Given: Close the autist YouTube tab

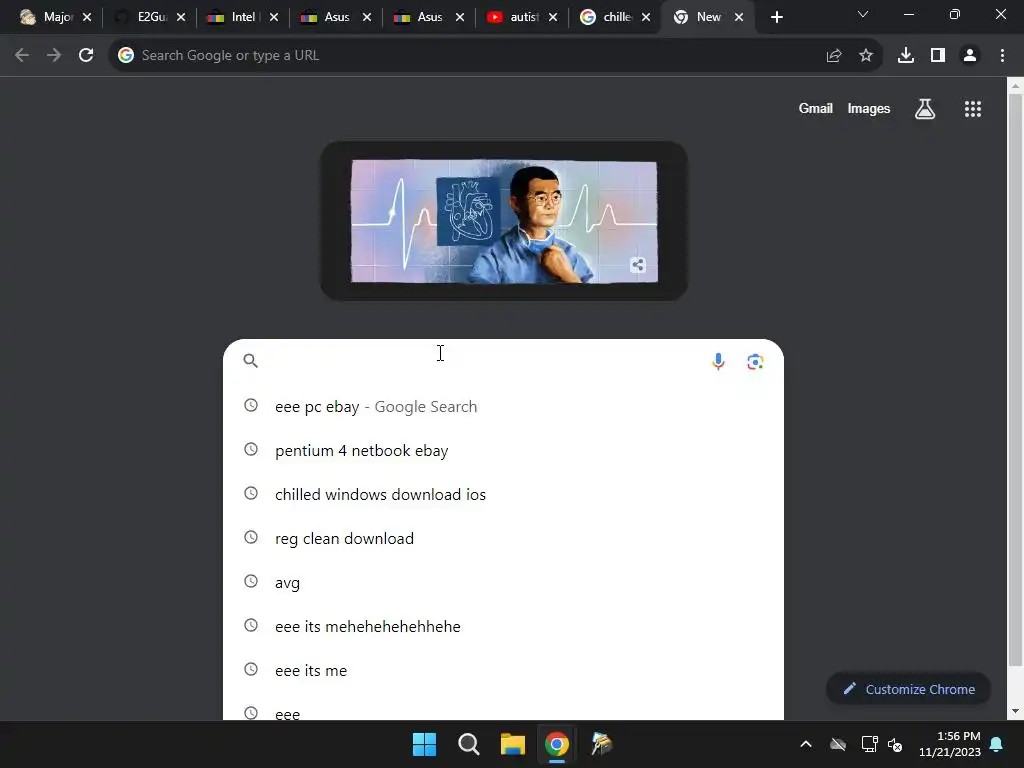Looking at the screenshot, I should click(x=553, y=18).
